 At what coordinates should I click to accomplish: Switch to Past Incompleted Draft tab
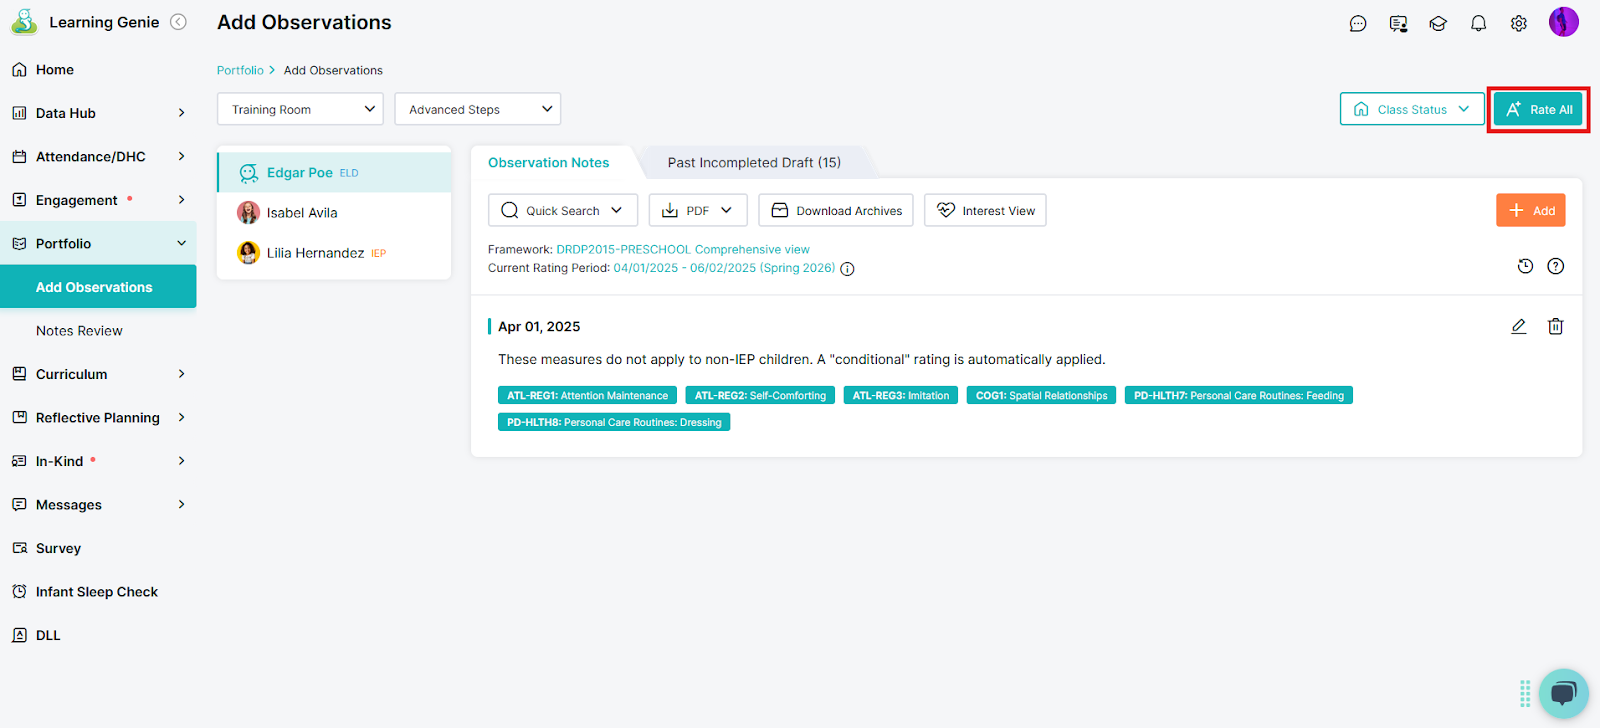(x=754, y=162)
